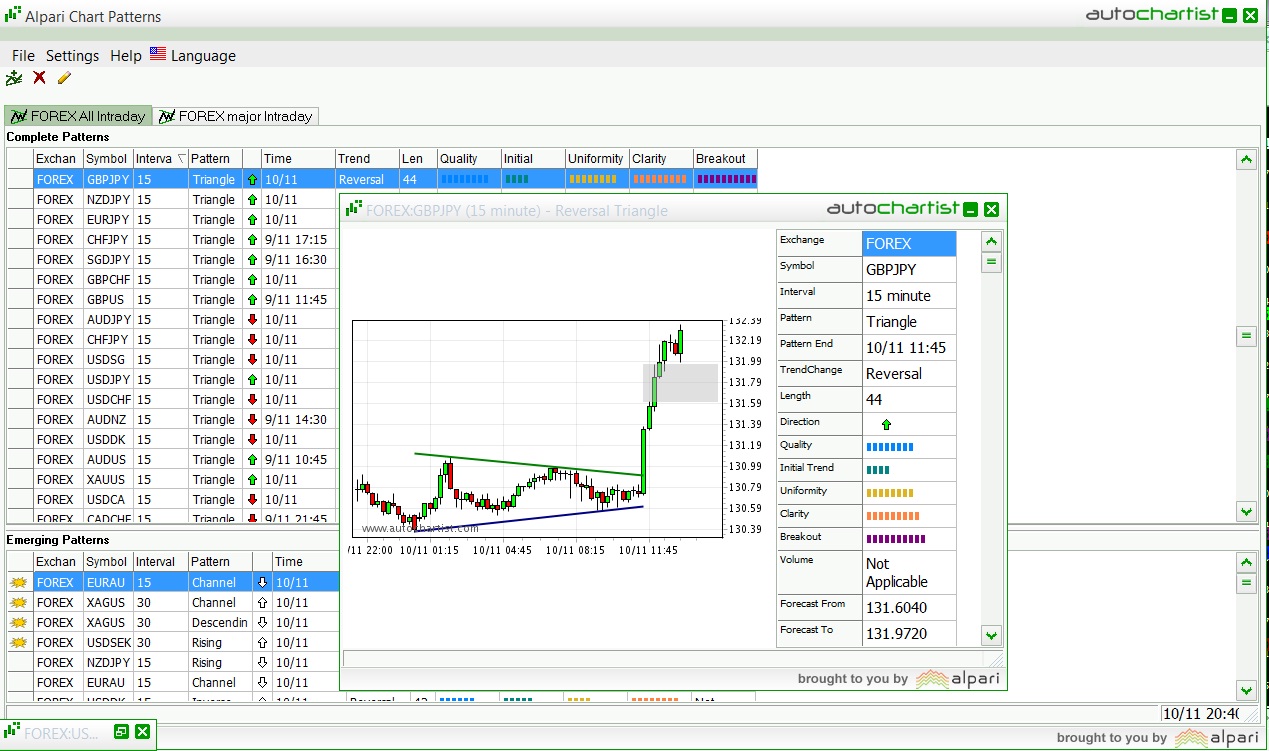Click the Breakout column header
Viewport: 1269px width, 751px height.
point(725,158)
